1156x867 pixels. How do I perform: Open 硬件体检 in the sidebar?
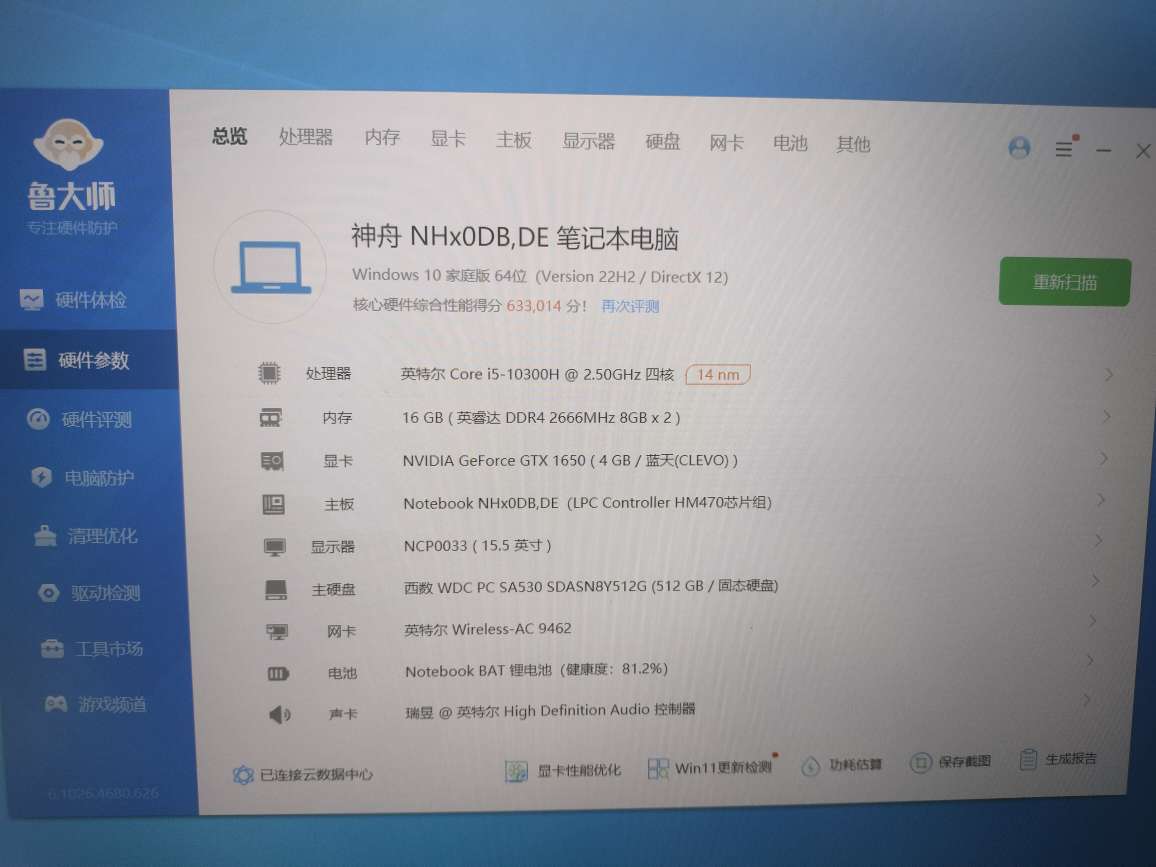tap(74, 300)
